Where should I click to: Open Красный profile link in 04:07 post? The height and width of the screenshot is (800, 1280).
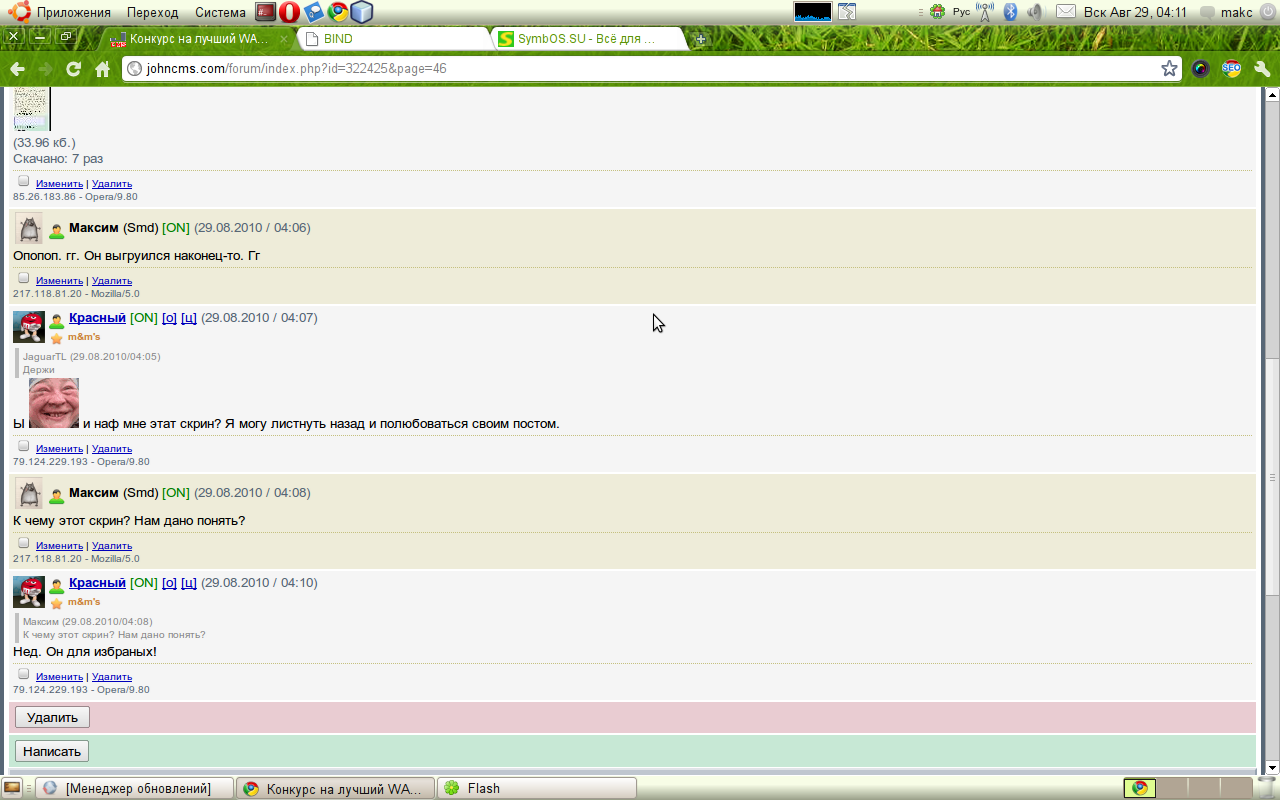click(x=97, y=318)
